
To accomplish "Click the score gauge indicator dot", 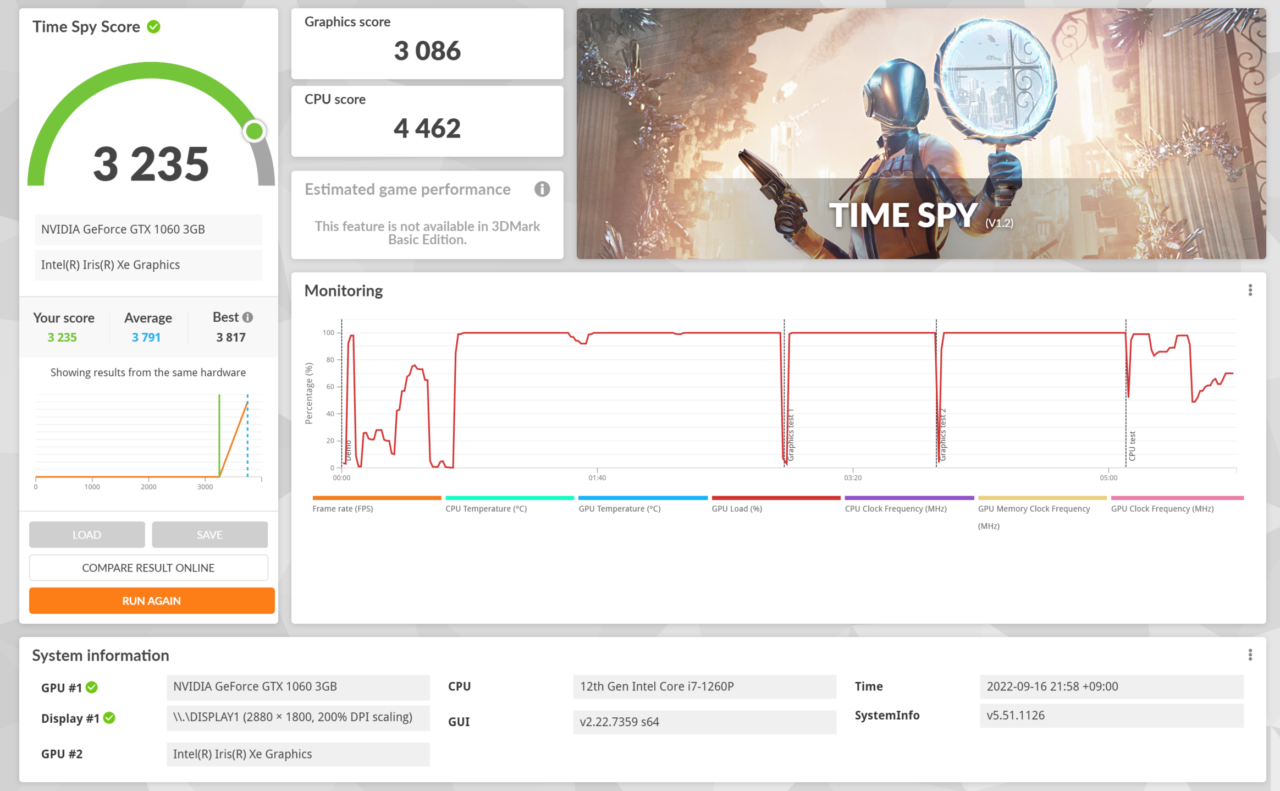I will 255,131.
